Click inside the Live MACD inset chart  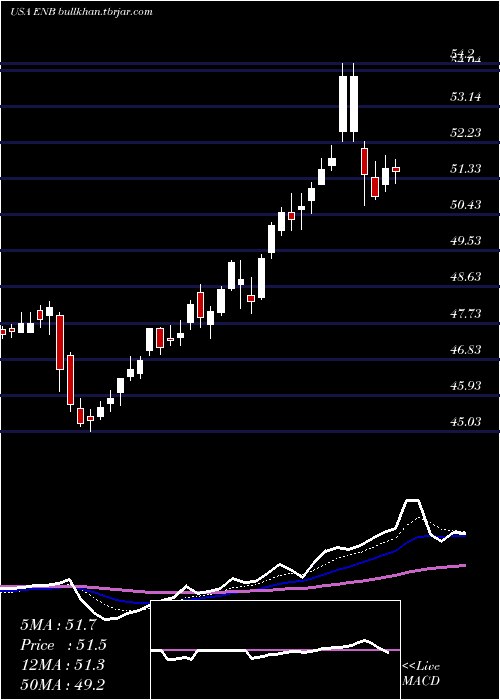275,650
